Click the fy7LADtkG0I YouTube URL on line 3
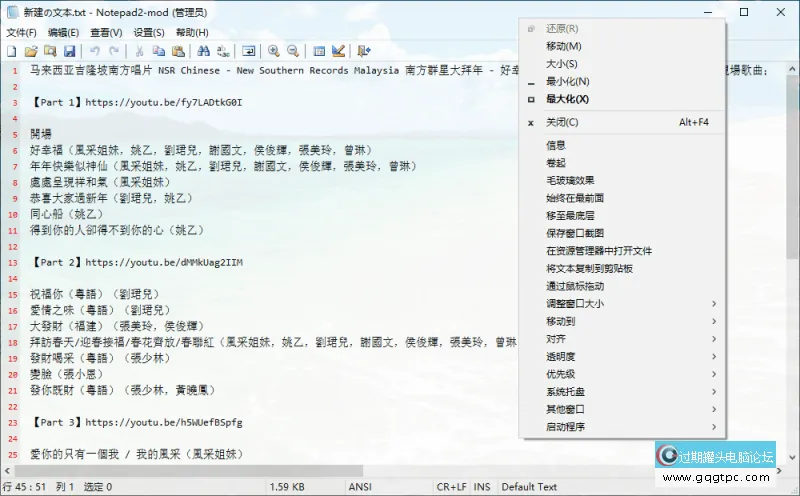800x496 pixels. [164, 103]
